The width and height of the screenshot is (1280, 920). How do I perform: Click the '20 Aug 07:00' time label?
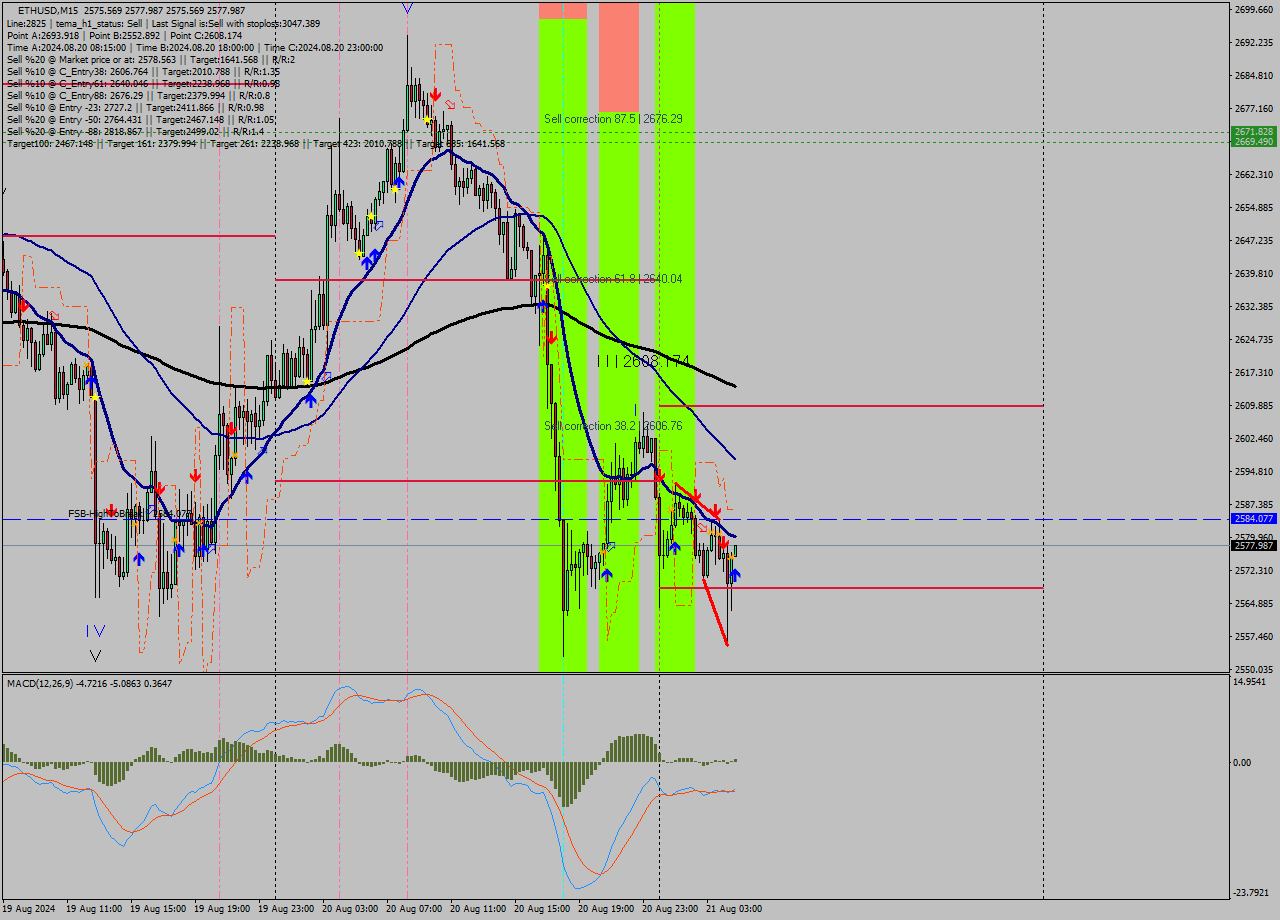(x=414, y=909)
